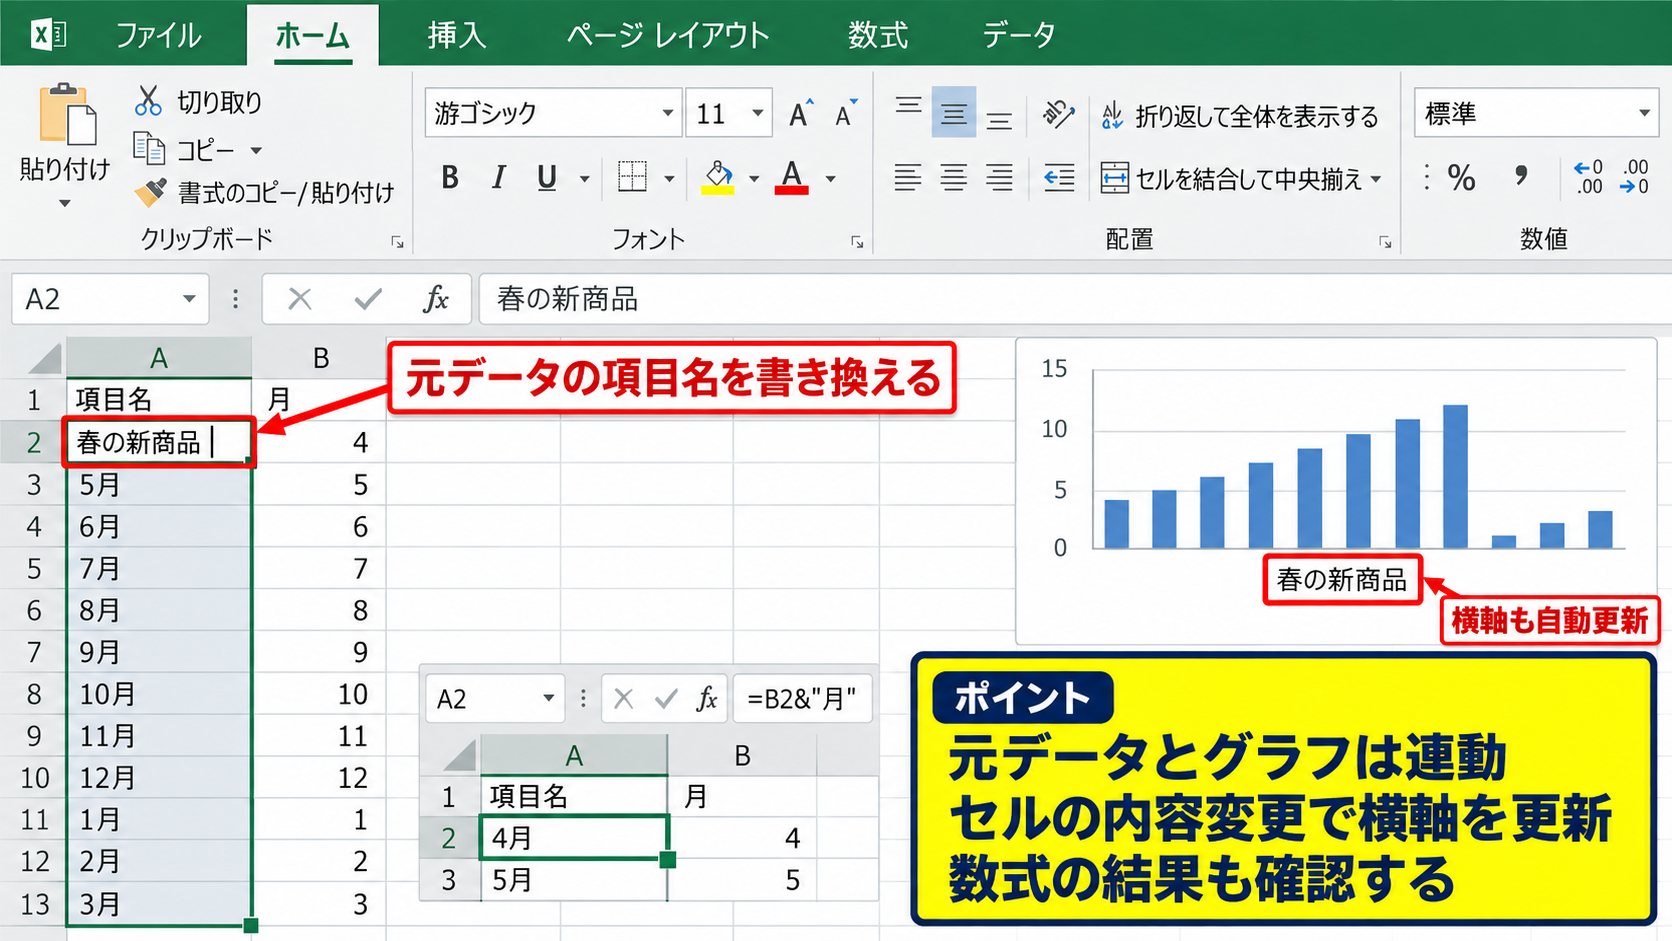The image size is (1672, 941).
Task: Select top vertical align icon
Action: tap(908, 108)
